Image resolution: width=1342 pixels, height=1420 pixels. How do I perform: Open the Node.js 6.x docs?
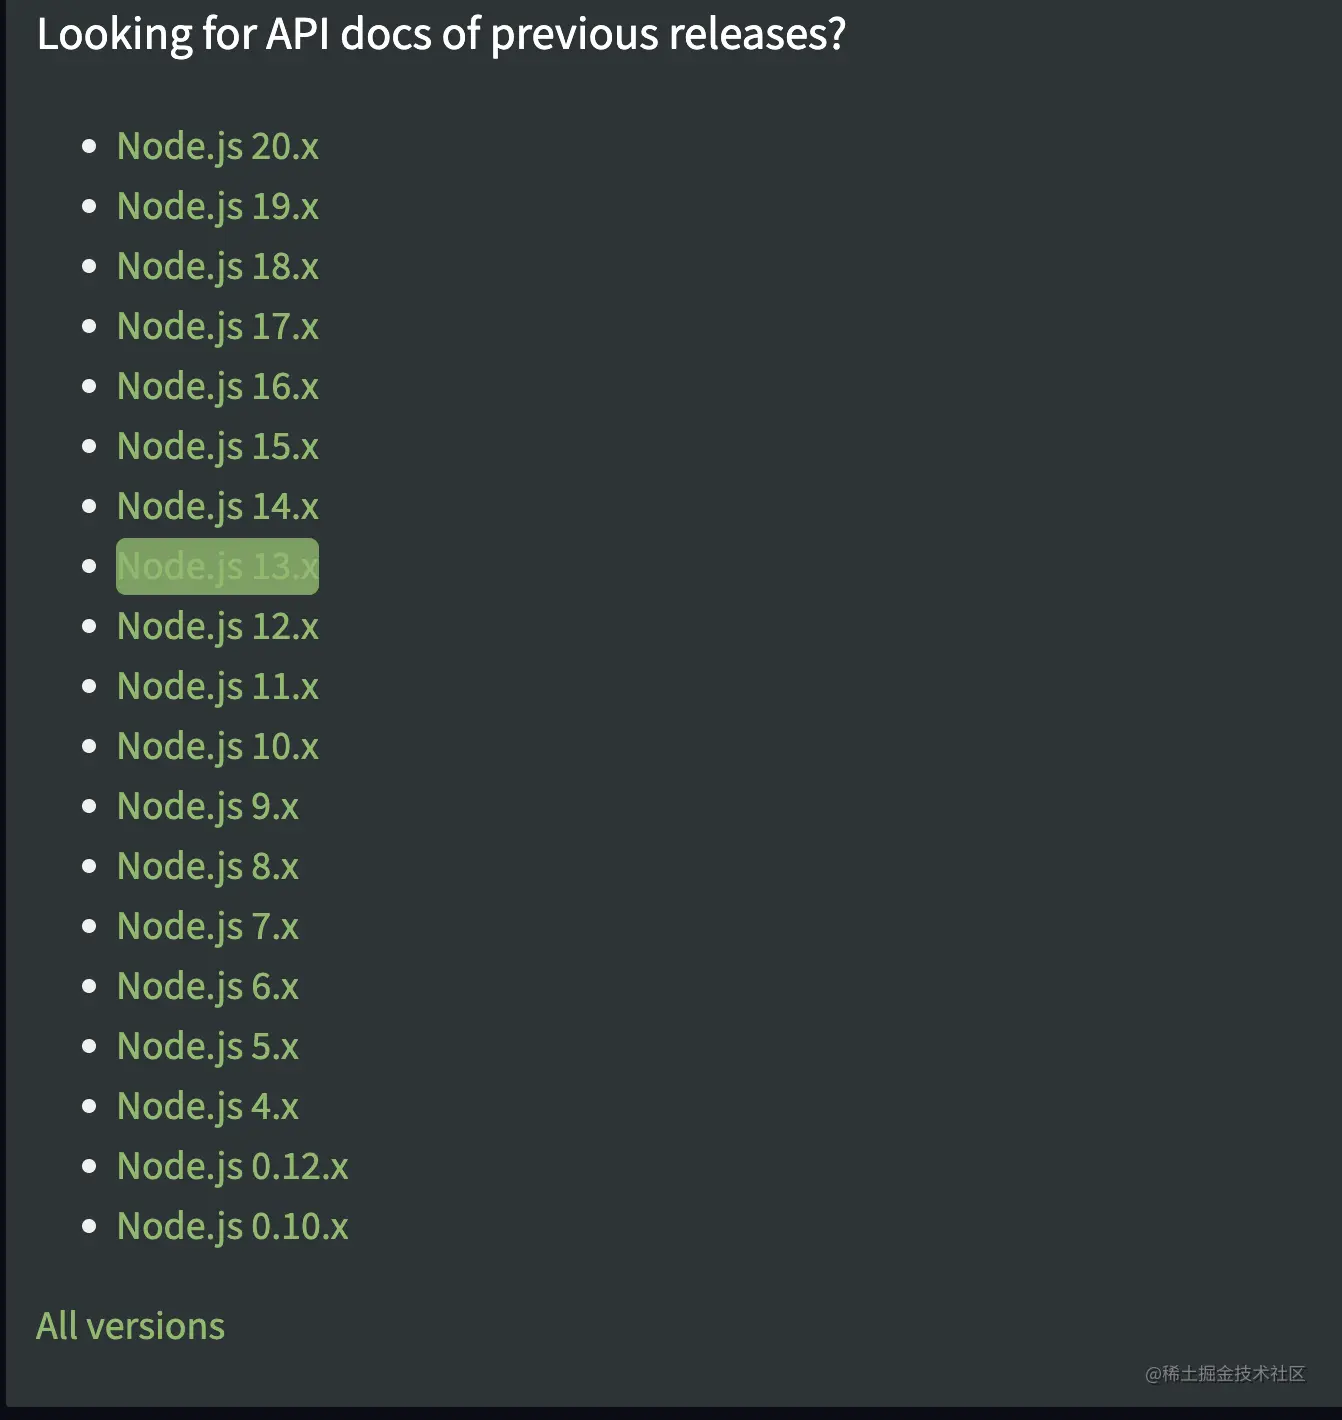pyautogui.click(x=207, y=987)
